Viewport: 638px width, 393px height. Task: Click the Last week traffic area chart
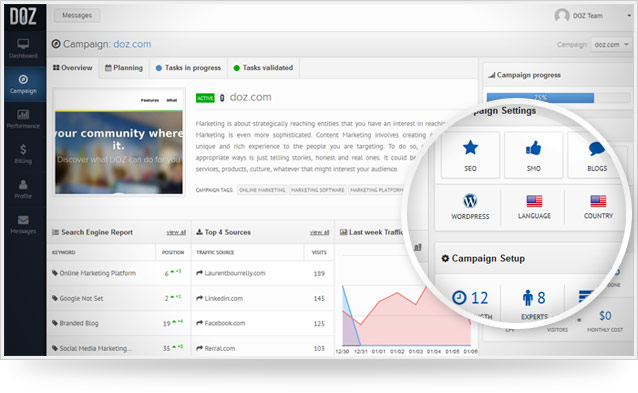point(407,315)
